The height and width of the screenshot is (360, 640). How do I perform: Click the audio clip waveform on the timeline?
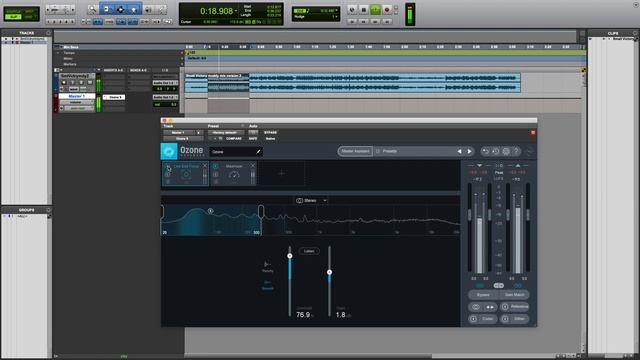pos(353,83)
